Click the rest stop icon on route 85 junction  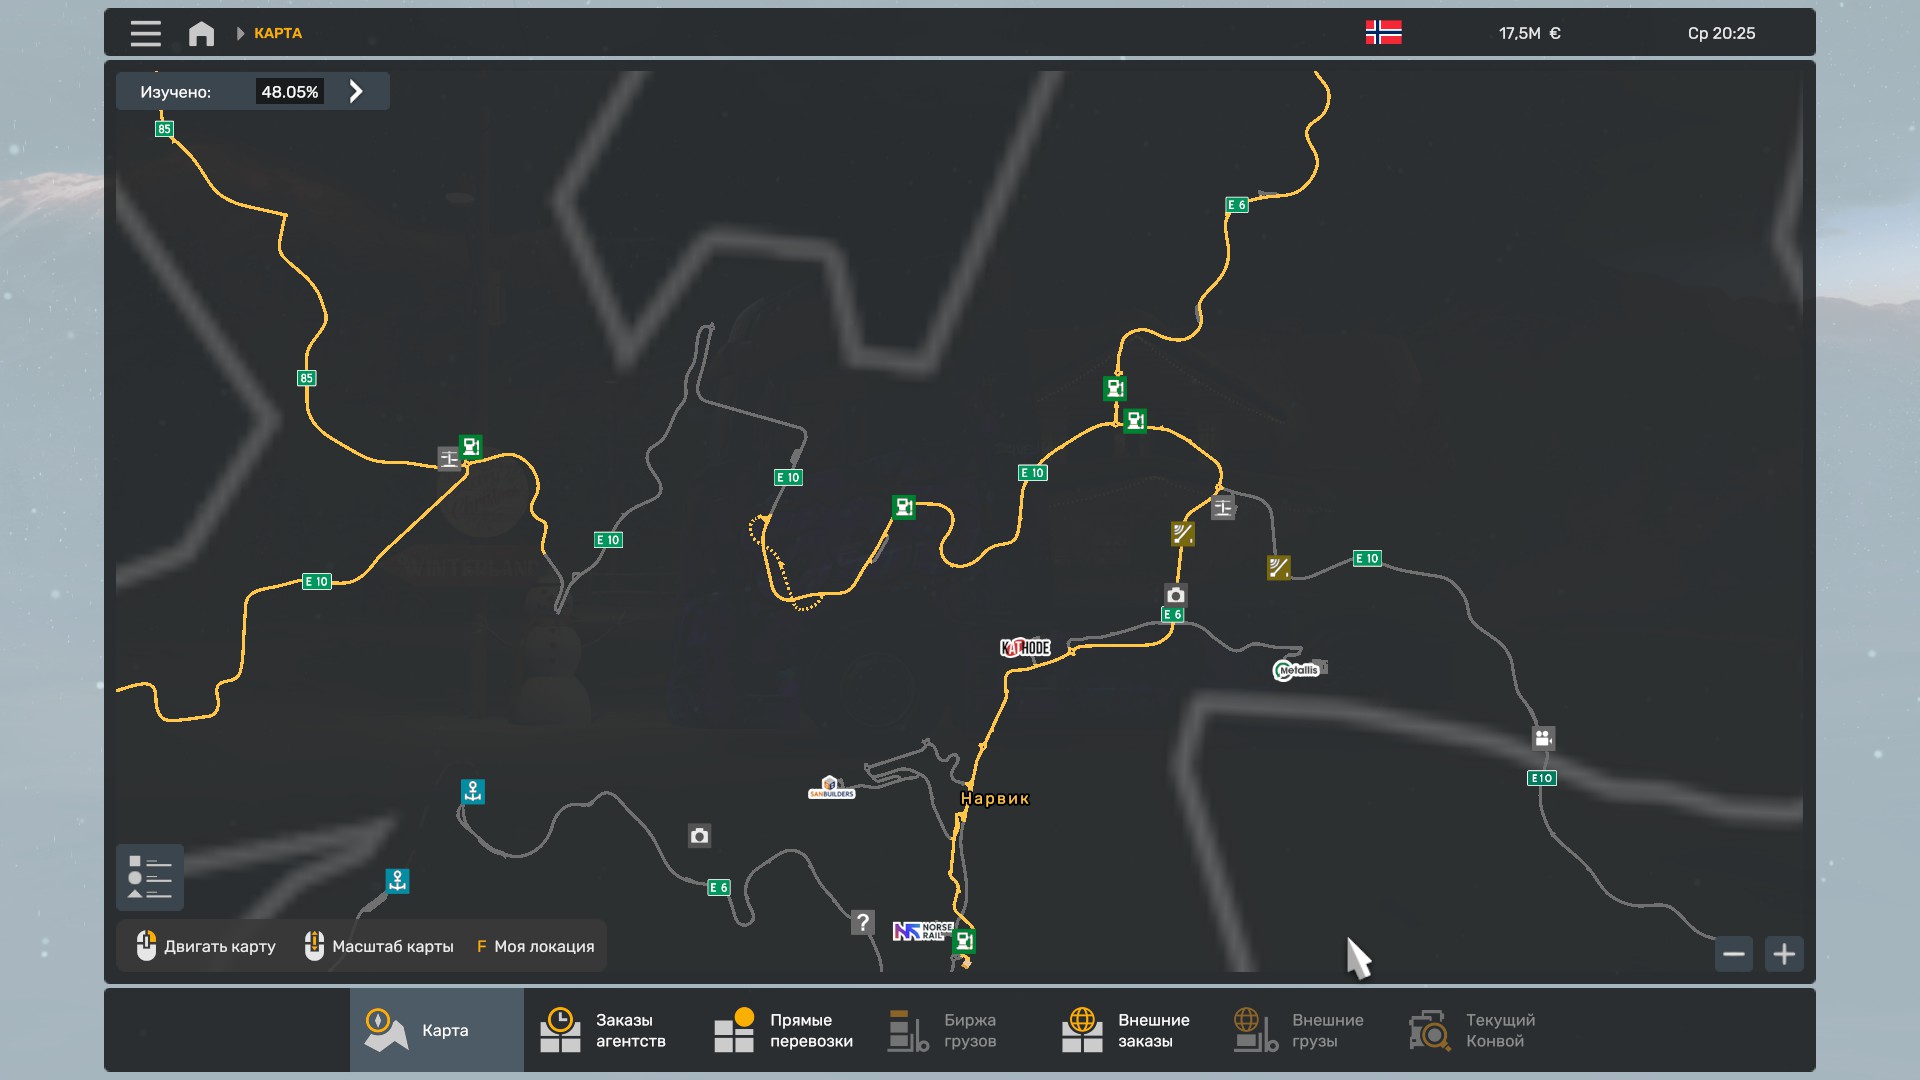[449, 459]
